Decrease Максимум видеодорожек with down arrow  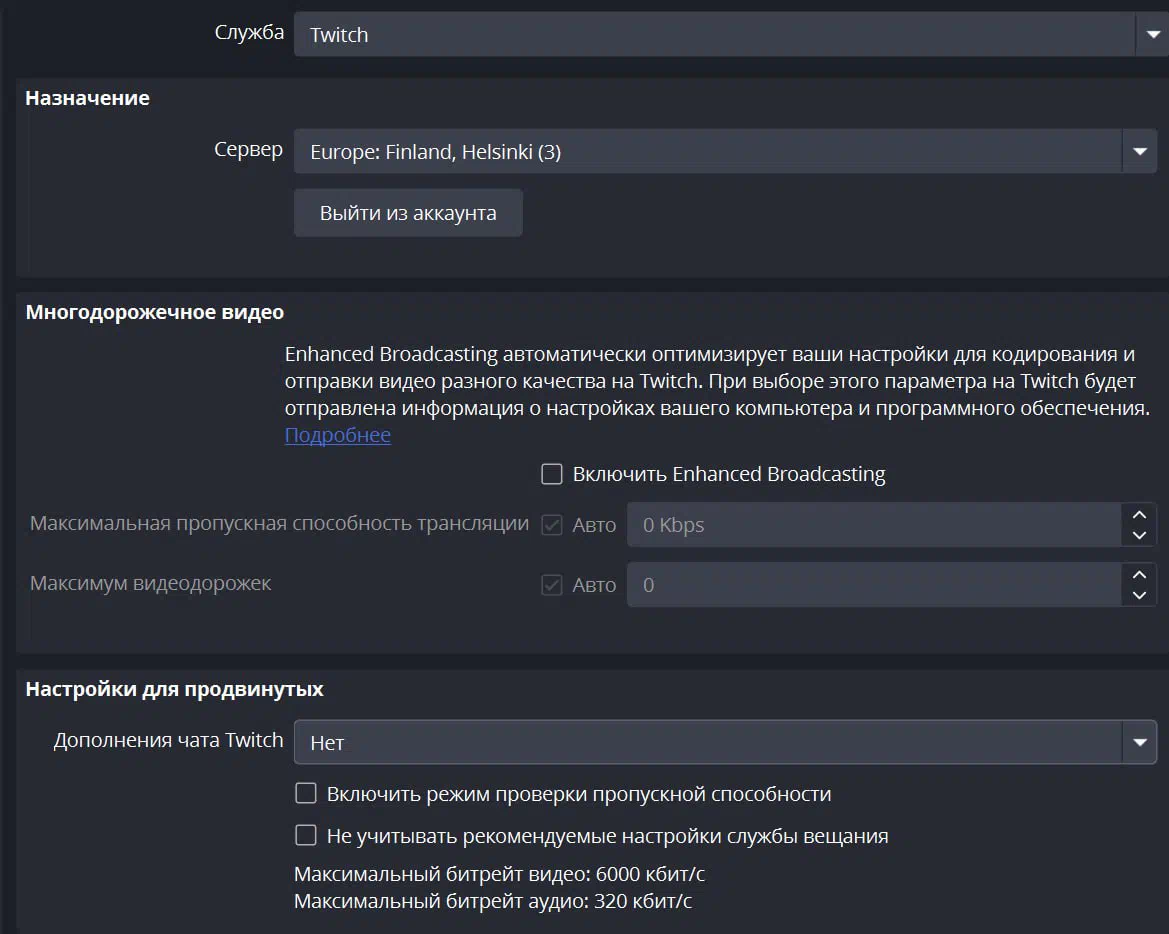click(x=1139, y=596)
